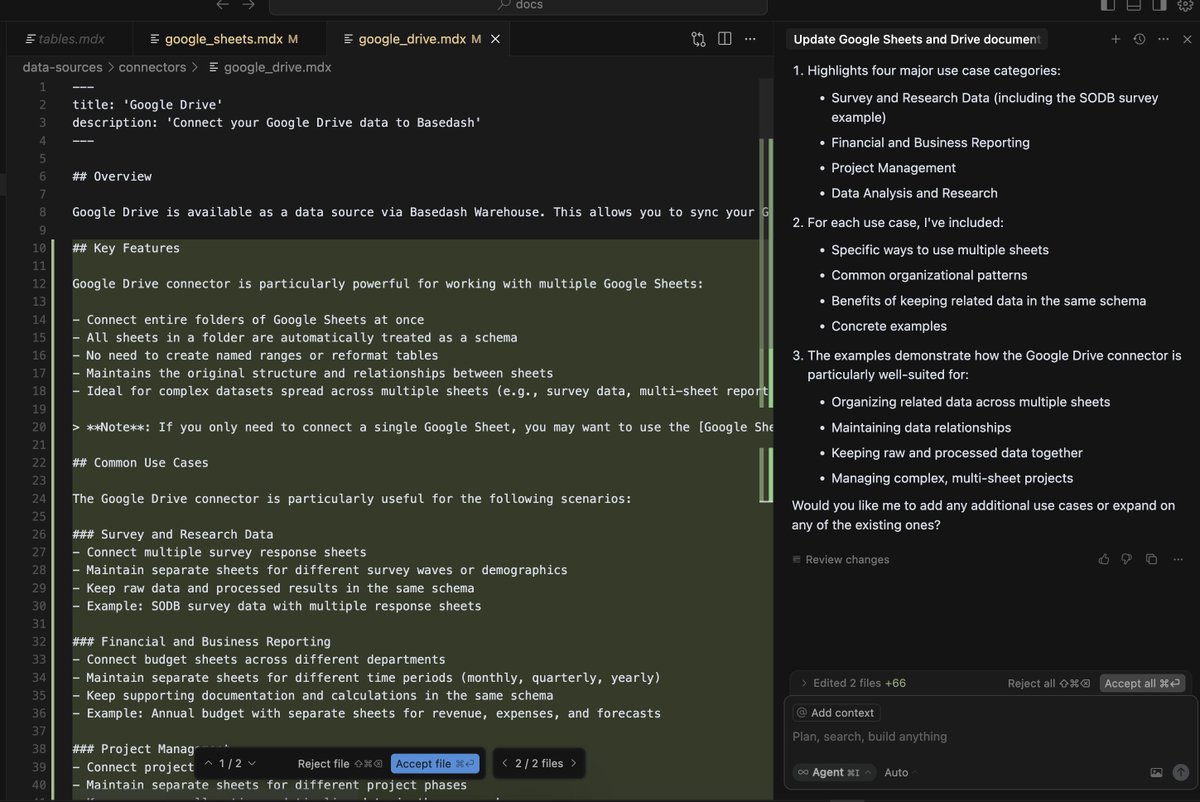Go to next file with right chevron
The width and height of the screenshot is (1200, 802).
tap(574, 763)
